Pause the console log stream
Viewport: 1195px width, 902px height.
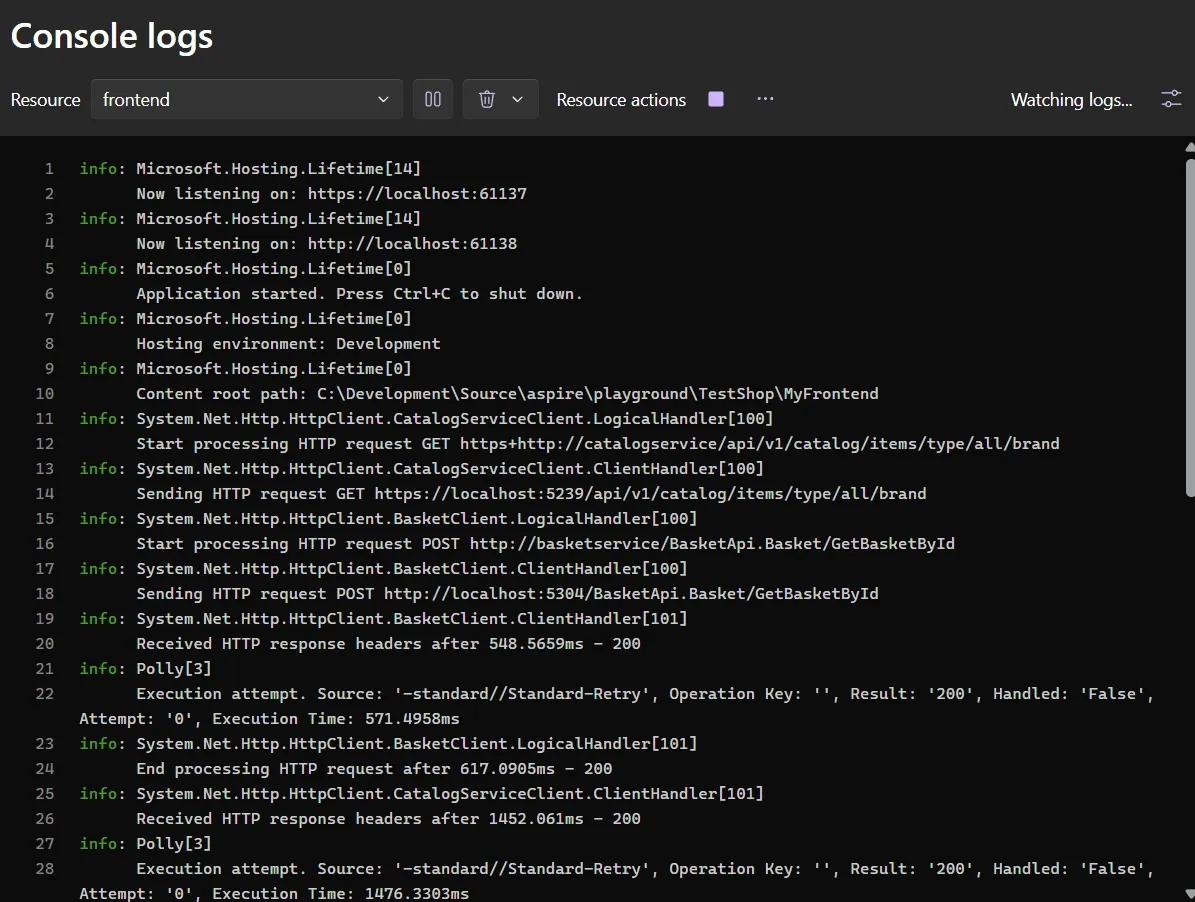click(x=433, y=99)
